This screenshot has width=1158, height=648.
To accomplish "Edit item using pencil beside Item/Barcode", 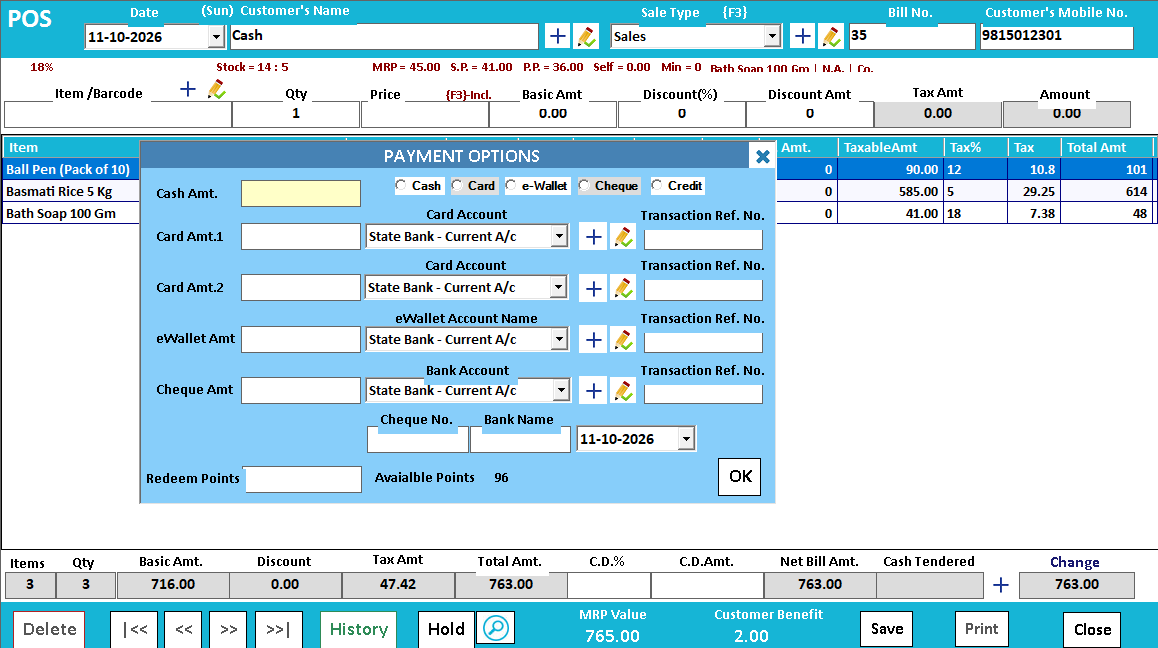I will pos(216,89).
